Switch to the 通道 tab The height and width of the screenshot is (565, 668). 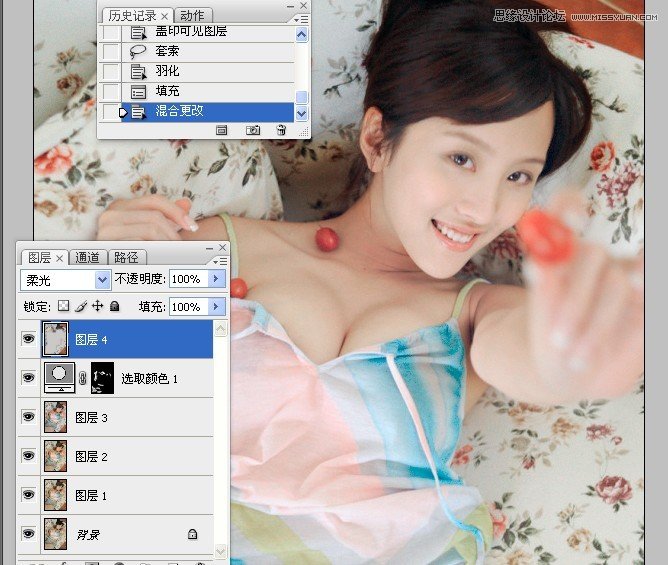[88, 257]
